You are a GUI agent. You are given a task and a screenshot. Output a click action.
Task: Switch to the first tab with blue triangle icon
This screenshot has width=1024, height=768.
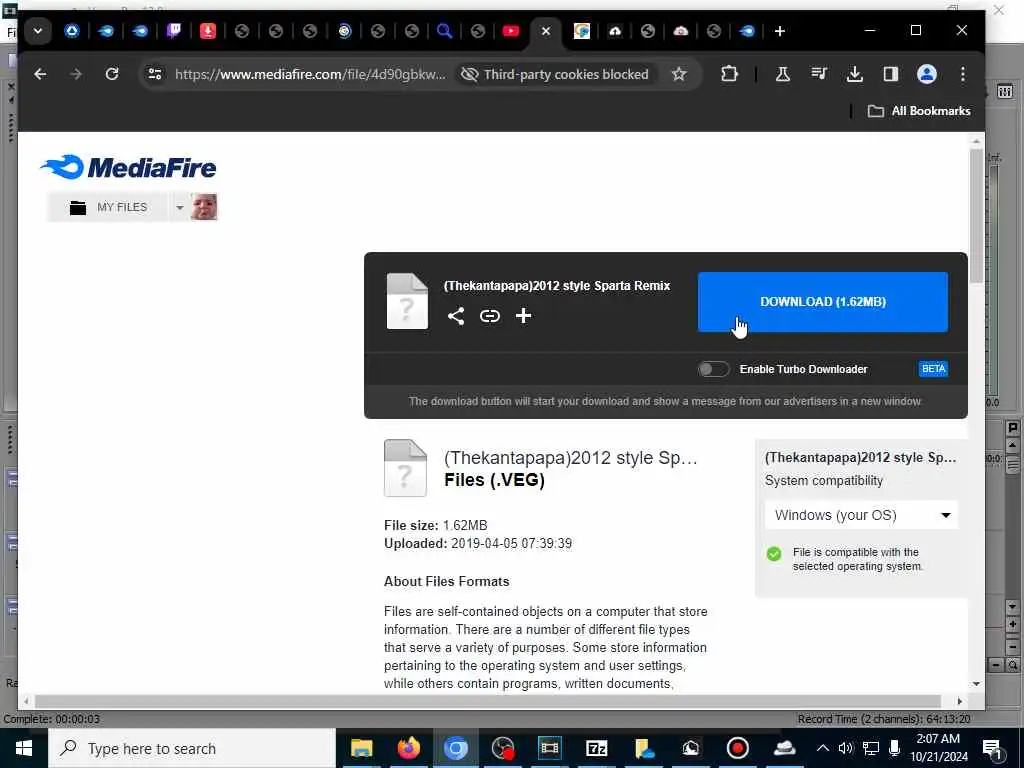pos(72,31)
